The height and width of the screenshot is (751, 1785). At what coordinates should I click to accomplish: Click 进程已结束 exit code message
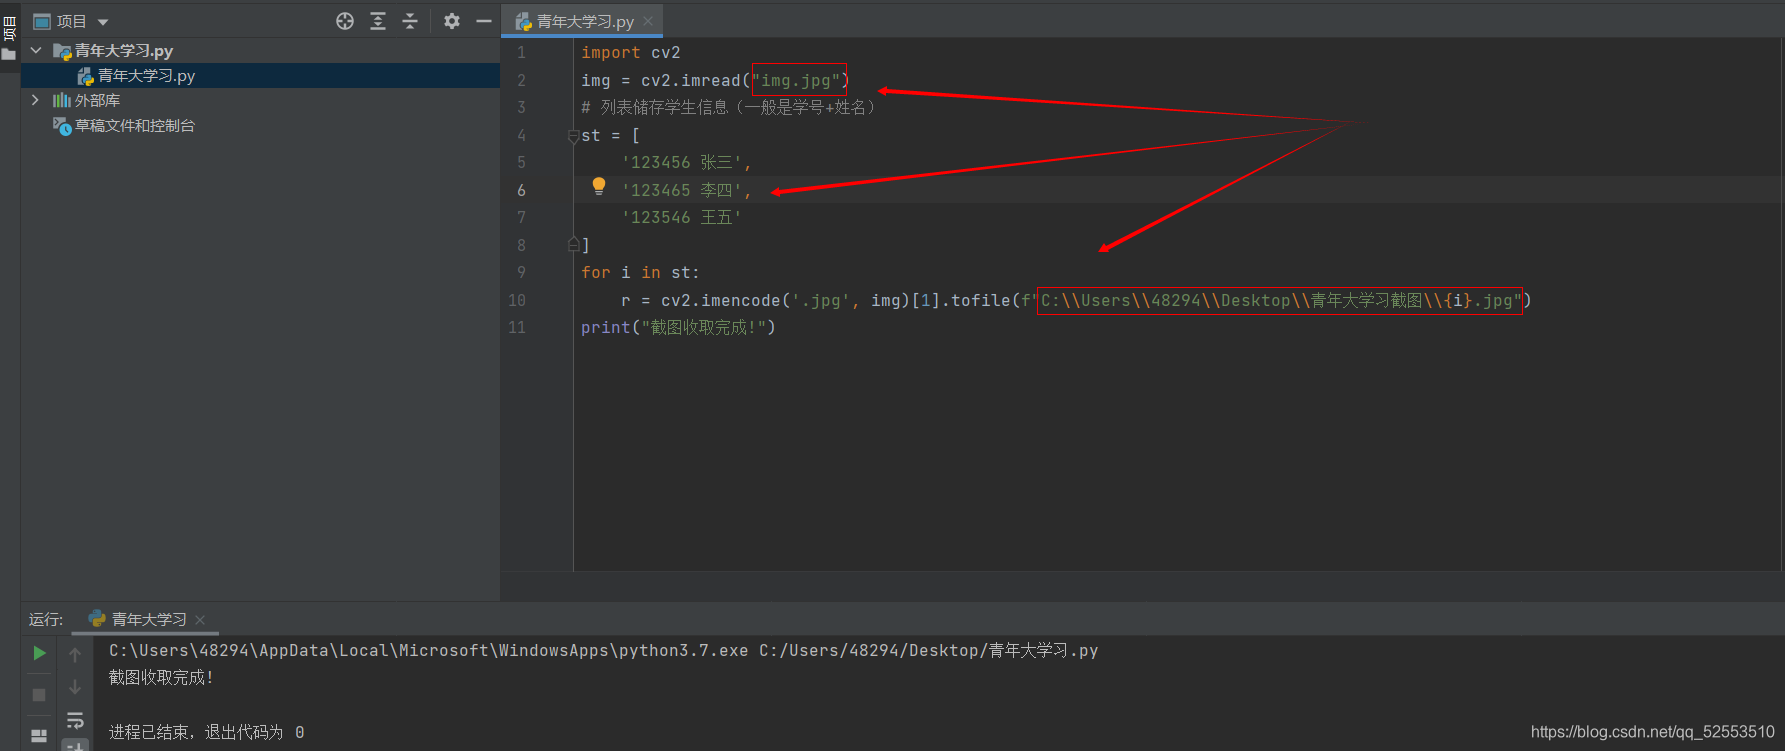[206, 733]
